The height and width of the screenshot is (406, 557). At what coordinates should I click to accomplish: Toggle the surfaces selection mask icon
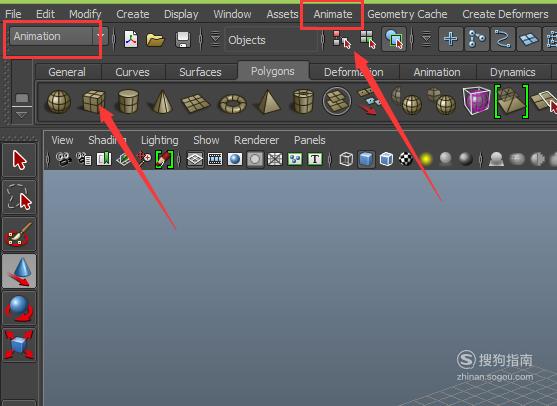click(529, 39)
